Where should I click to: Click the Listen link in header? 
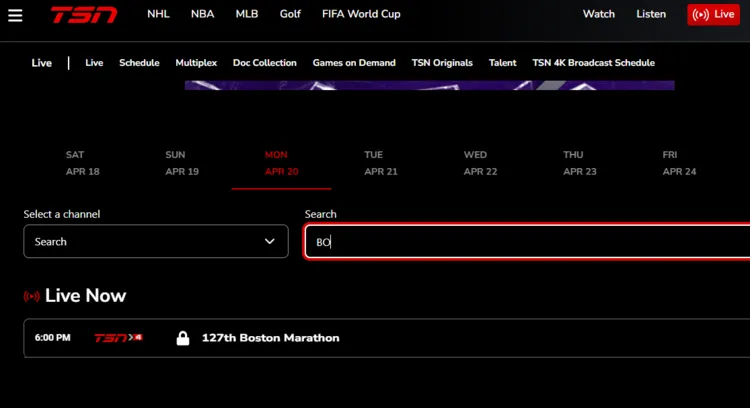tap(651, 14)
